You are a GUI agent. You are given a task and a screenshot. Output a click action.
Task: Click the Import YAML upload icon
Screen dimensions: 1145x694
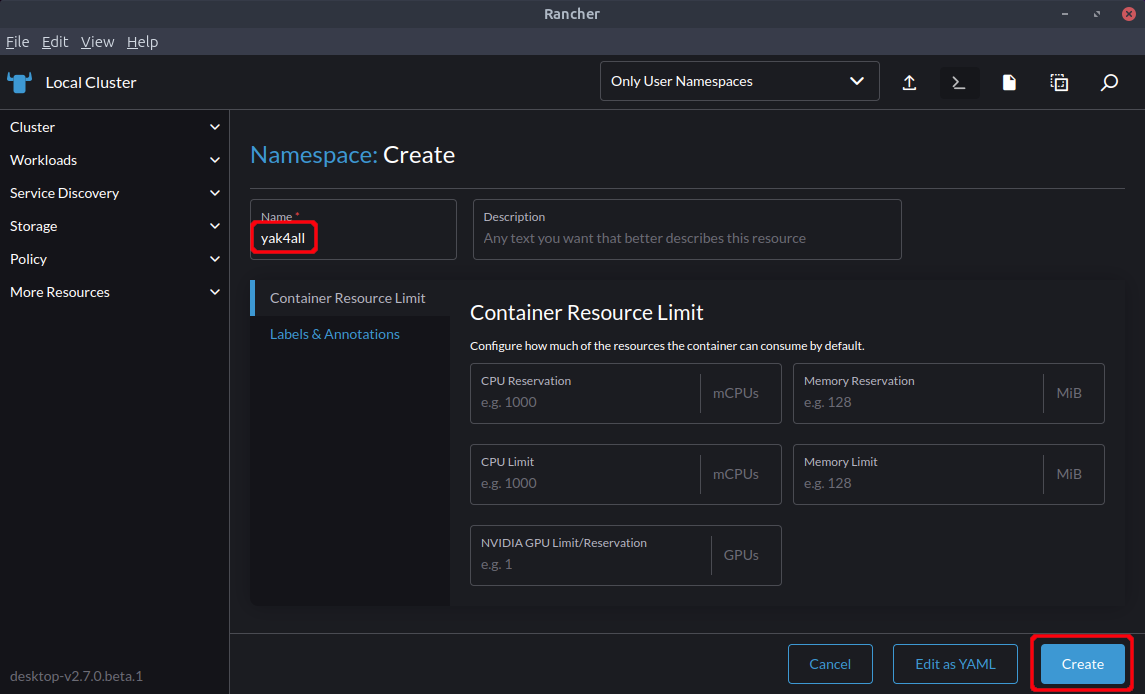[909, 82]
